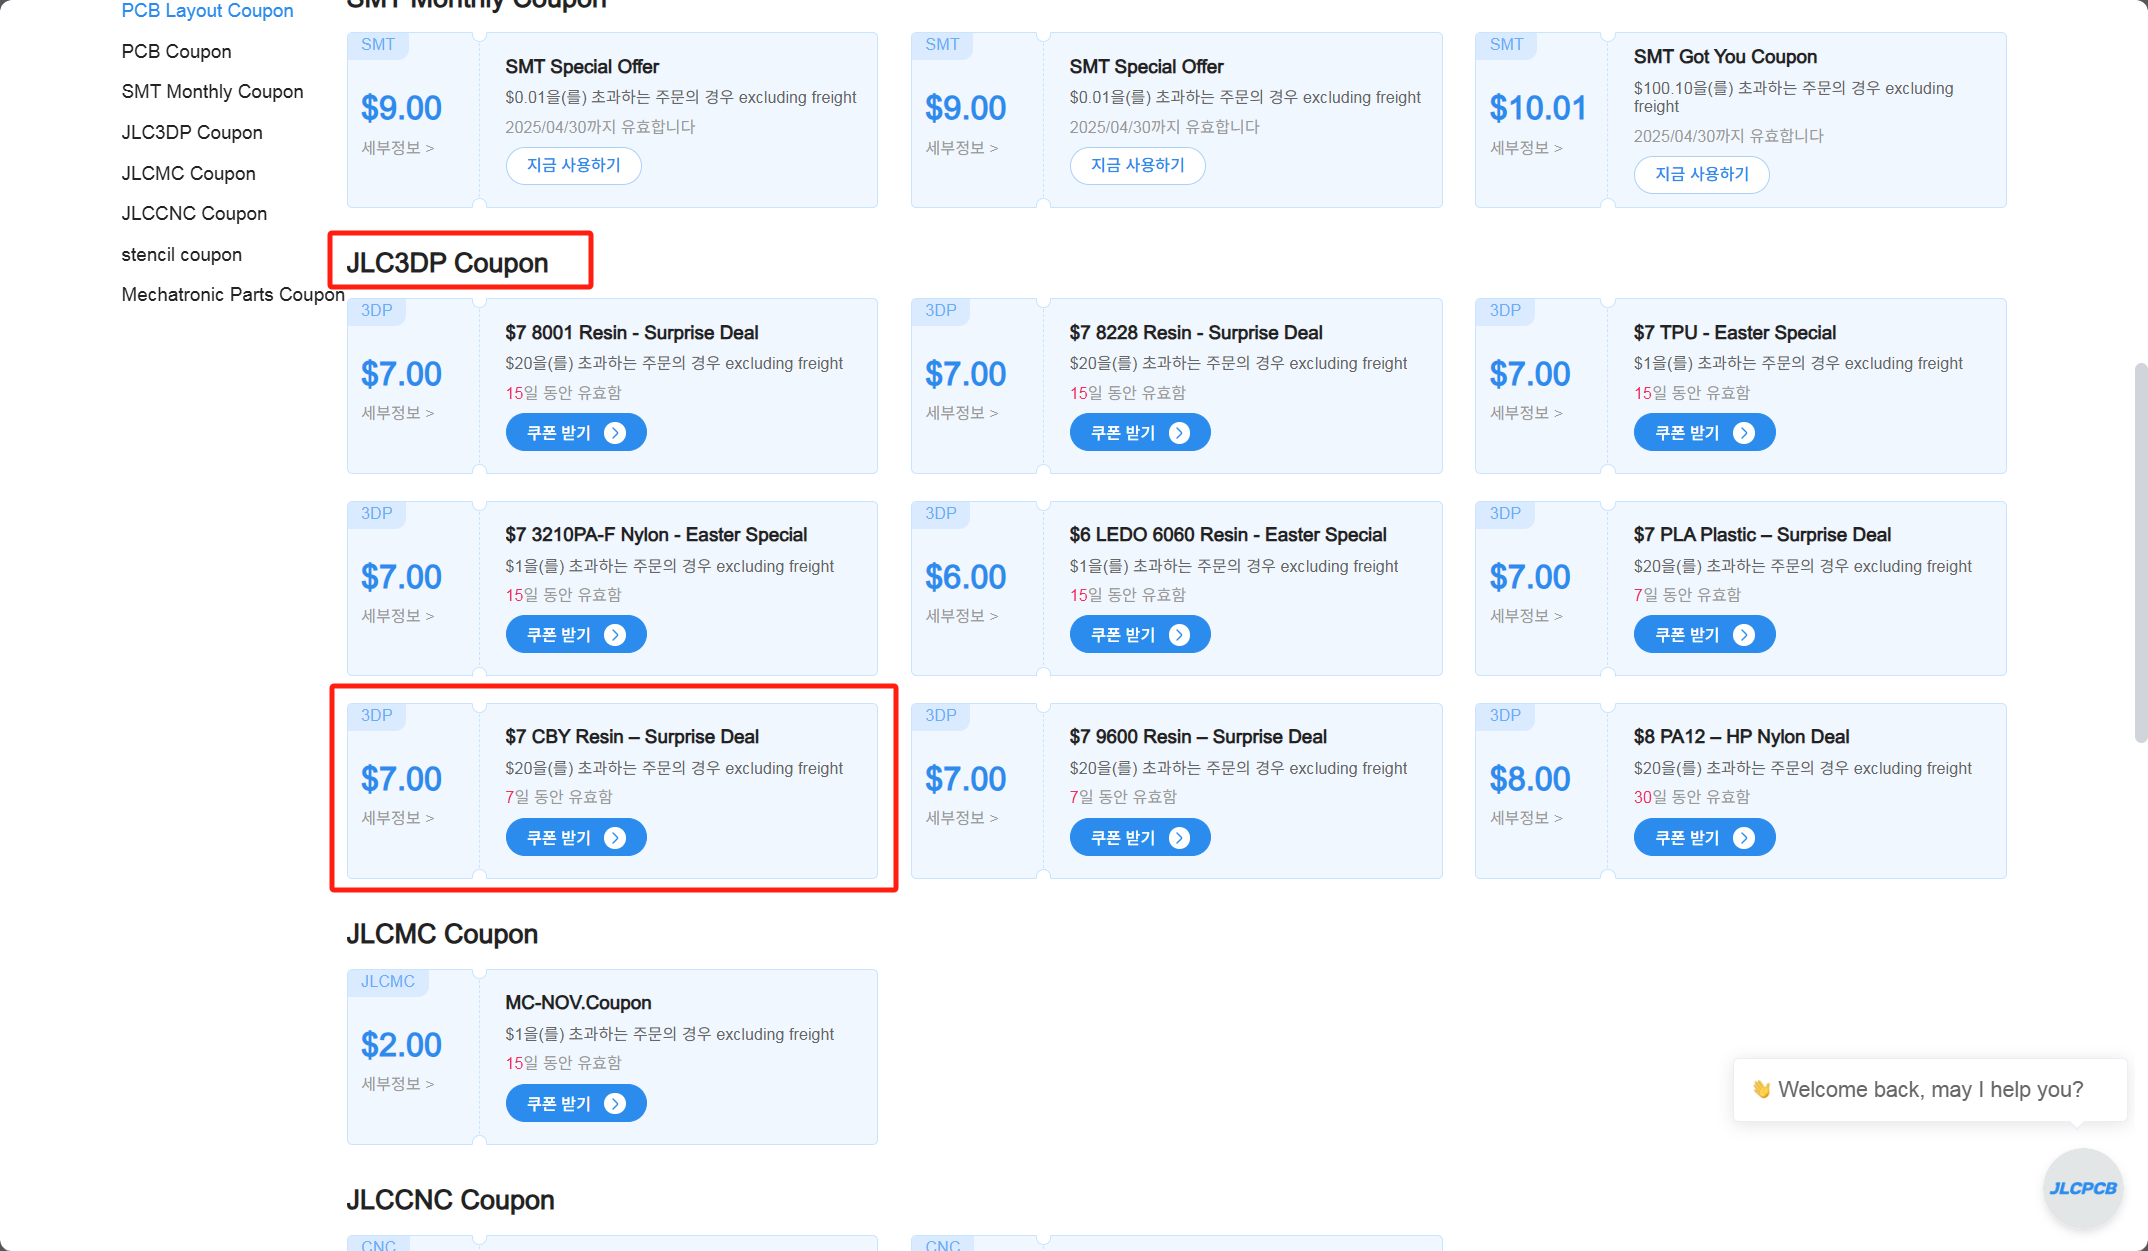
Task: Use first $9.00 SMT Special Offer now
Action: (573, 165)
